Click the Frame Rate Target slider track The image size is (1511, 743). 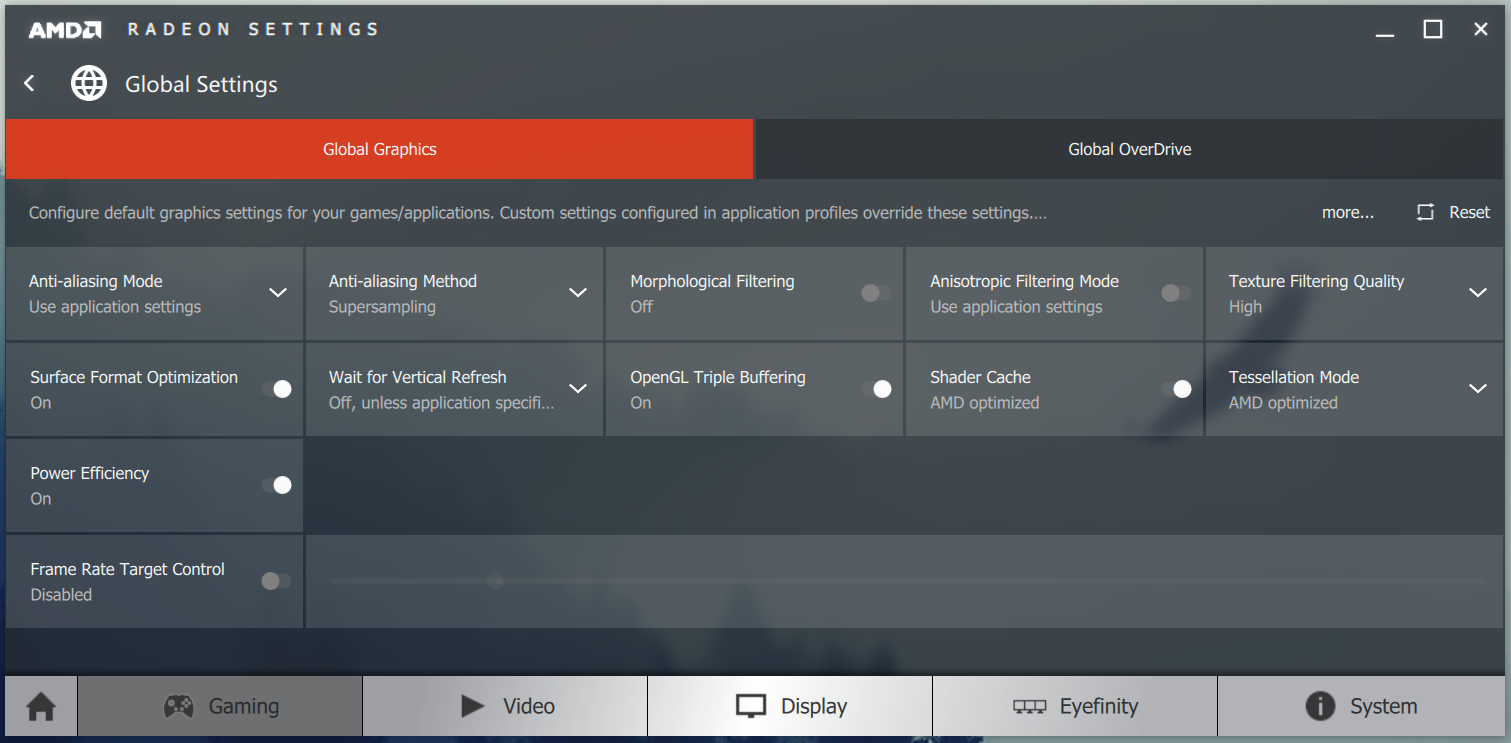(908, 581)
